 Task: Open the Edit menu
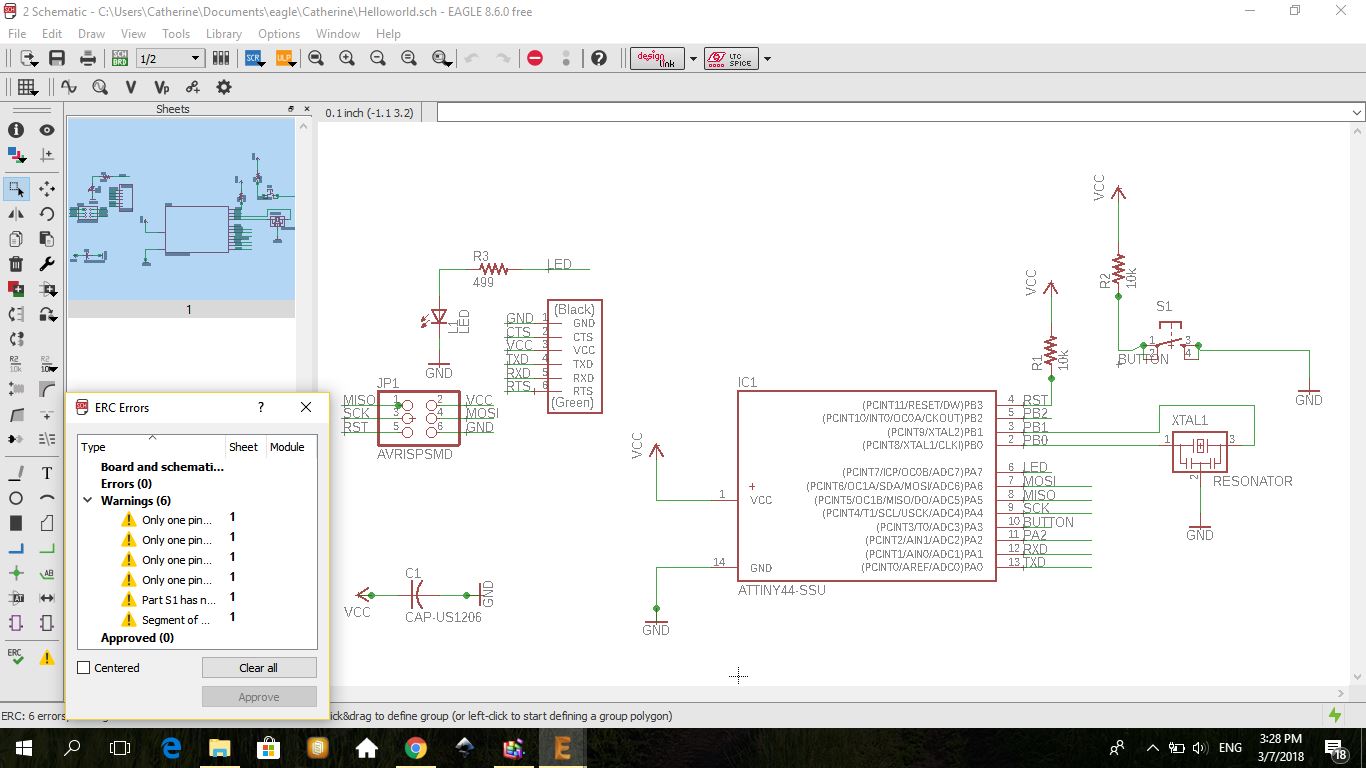coord(52,34)
